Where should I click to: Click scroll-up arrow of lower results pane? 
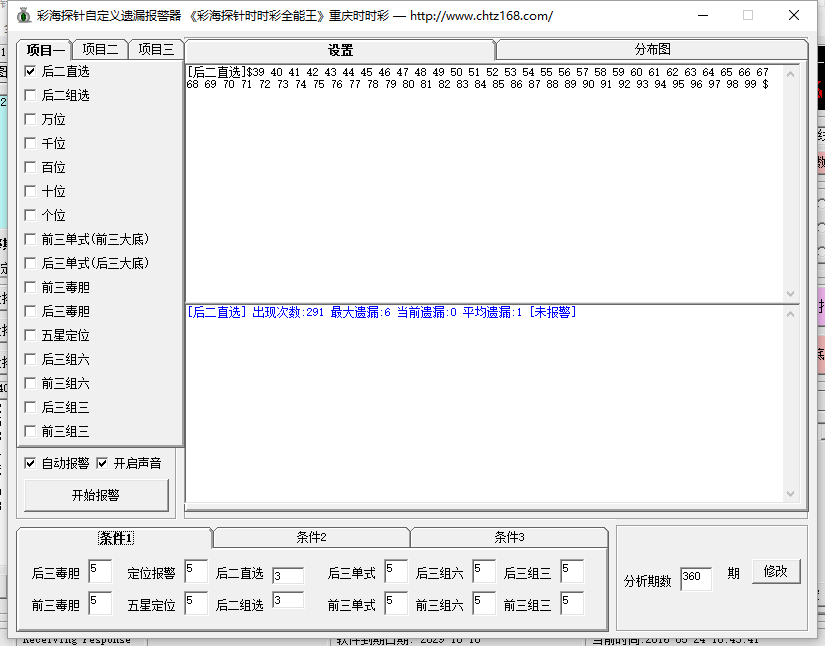(792, 313)
